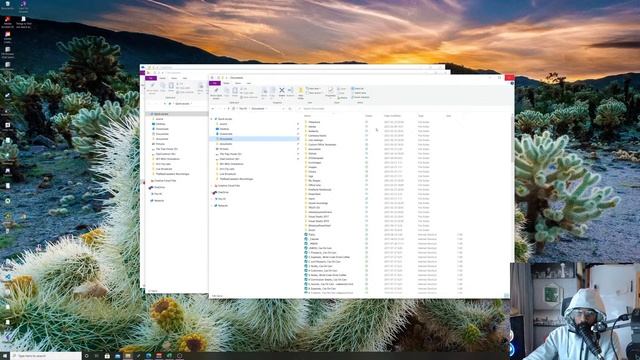
Task: Open the File tab in the Documents window
Action: [215, 83]
